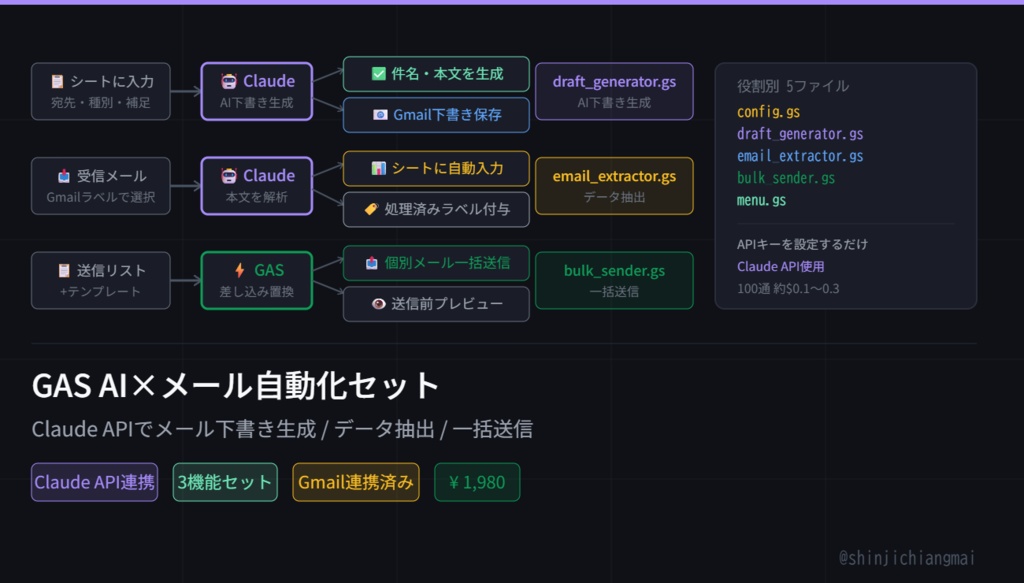Click the inbox icon beside 受信メール
This screenshot has width=1024, height=583.
pyautogui.click(x=64, y=176)
